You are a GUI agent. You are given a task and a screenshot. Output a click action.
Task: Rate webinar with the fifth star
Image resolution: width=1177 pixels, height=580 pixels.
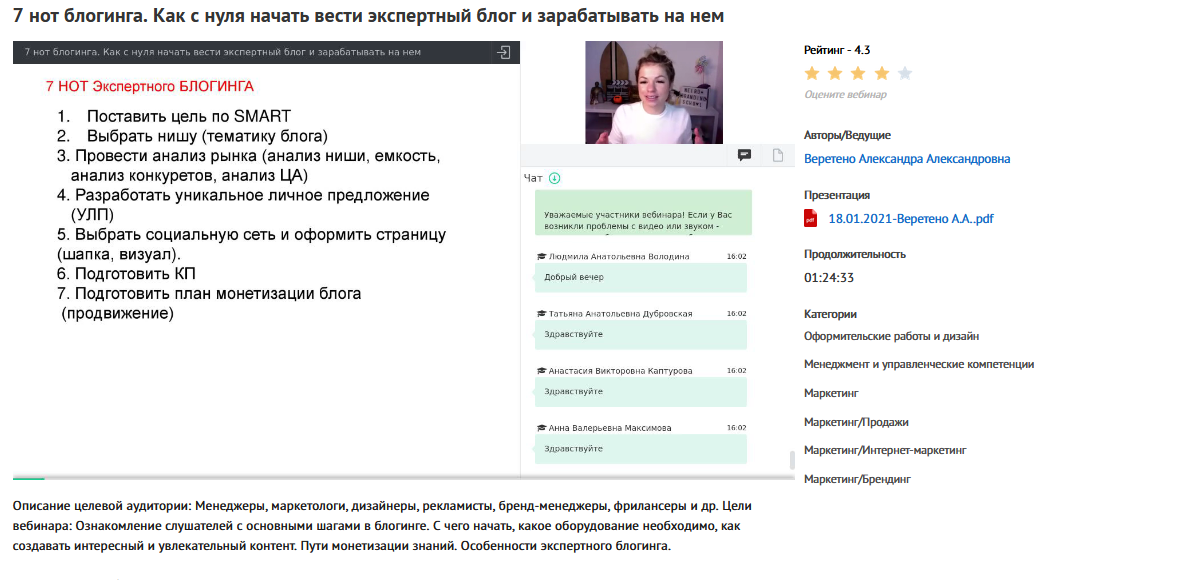point(905,73)
